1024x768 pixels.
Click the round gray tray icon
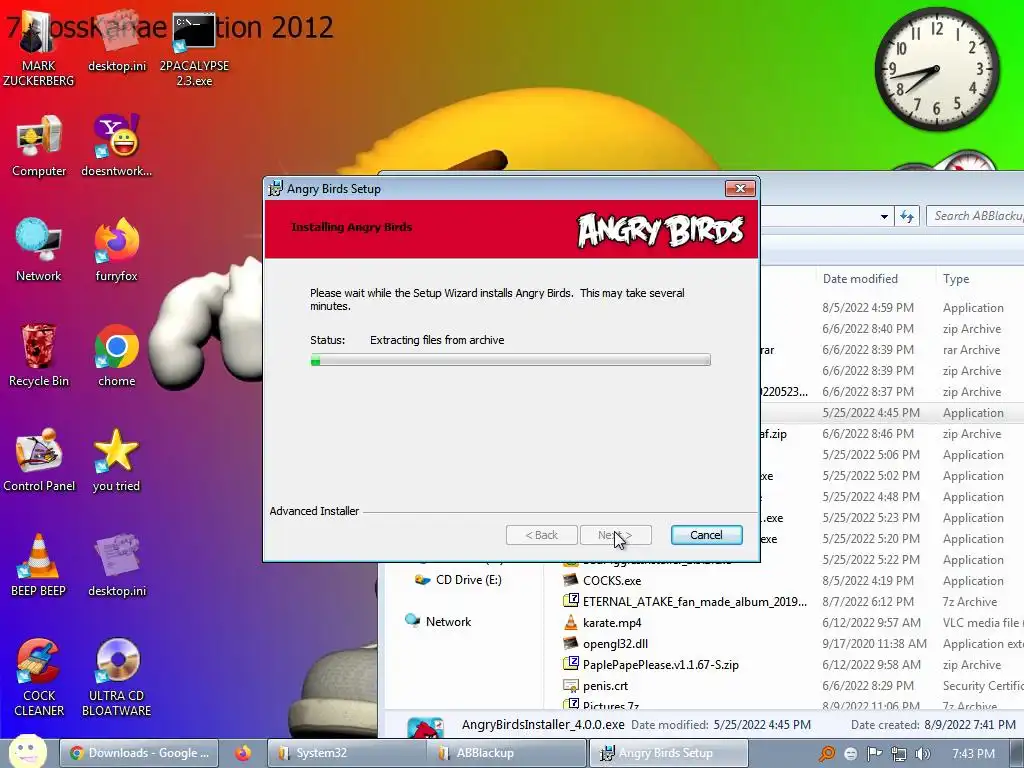[x=850, y=754]
